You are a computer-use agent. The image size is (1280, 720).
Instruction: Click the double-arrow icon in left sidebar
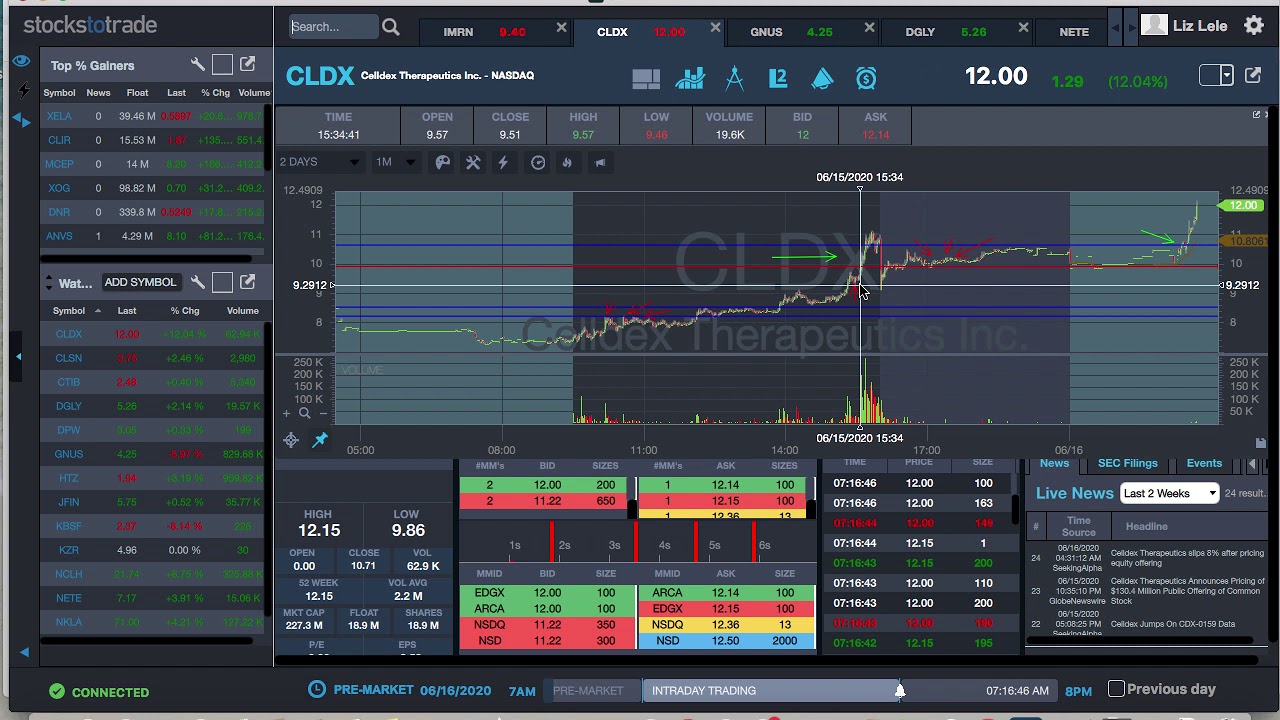(22, 119)
